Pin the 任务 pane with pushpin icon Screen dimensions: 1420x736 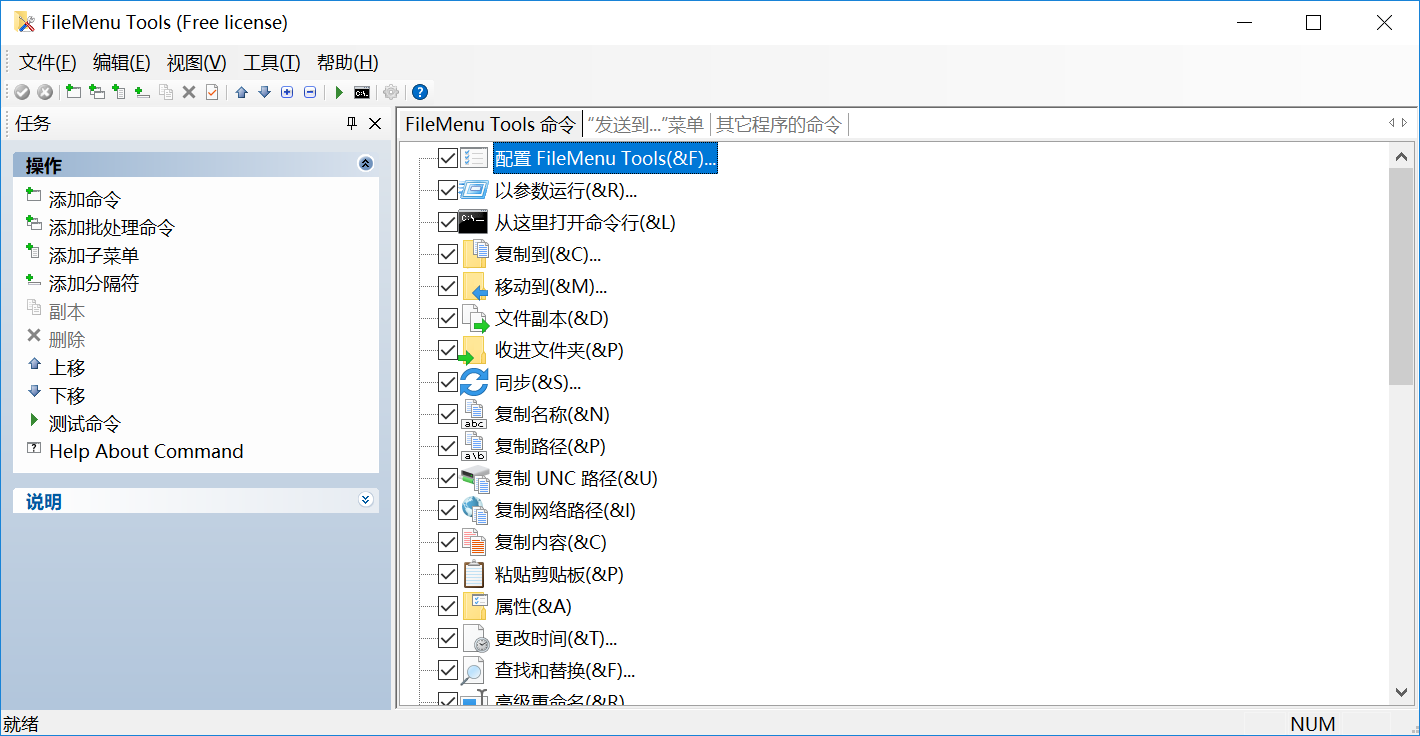[x=351, y=123]
